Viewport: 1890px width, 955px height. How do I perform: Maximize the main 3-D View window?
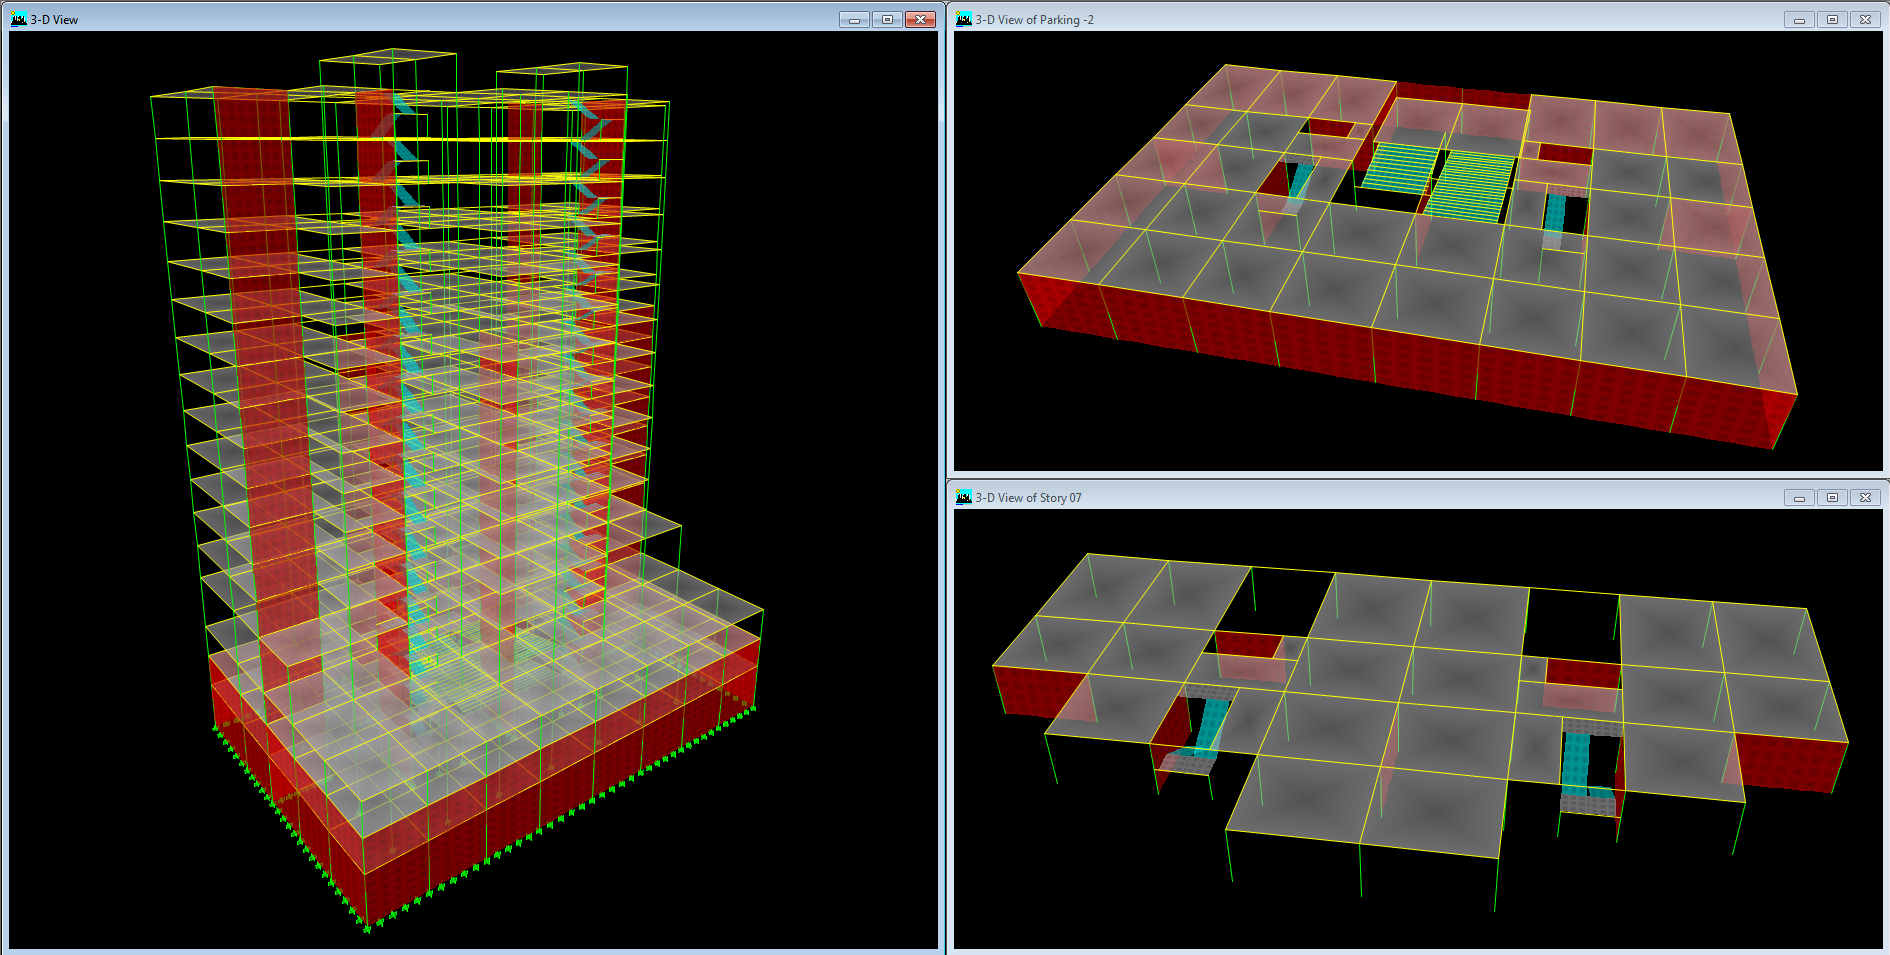pyautogui.click(x=887, y=20)
